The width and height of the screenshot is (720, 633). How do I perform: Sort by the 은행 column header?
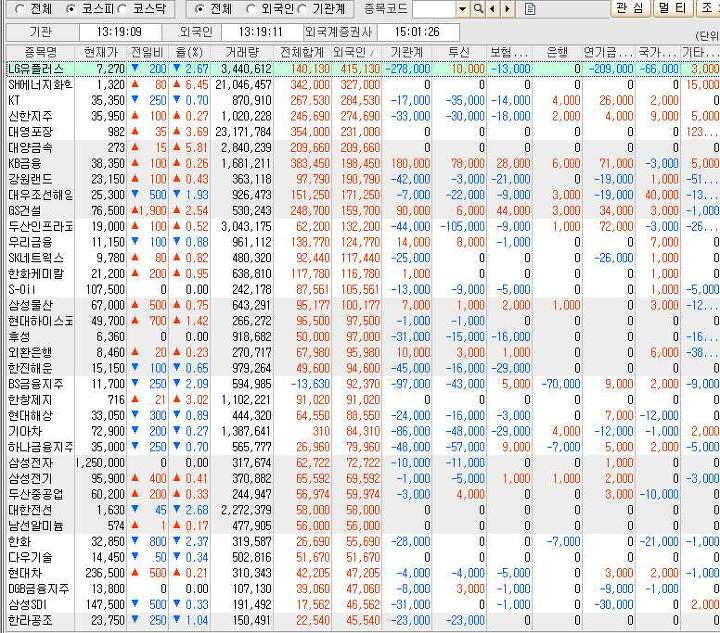(x=557, y=52)
